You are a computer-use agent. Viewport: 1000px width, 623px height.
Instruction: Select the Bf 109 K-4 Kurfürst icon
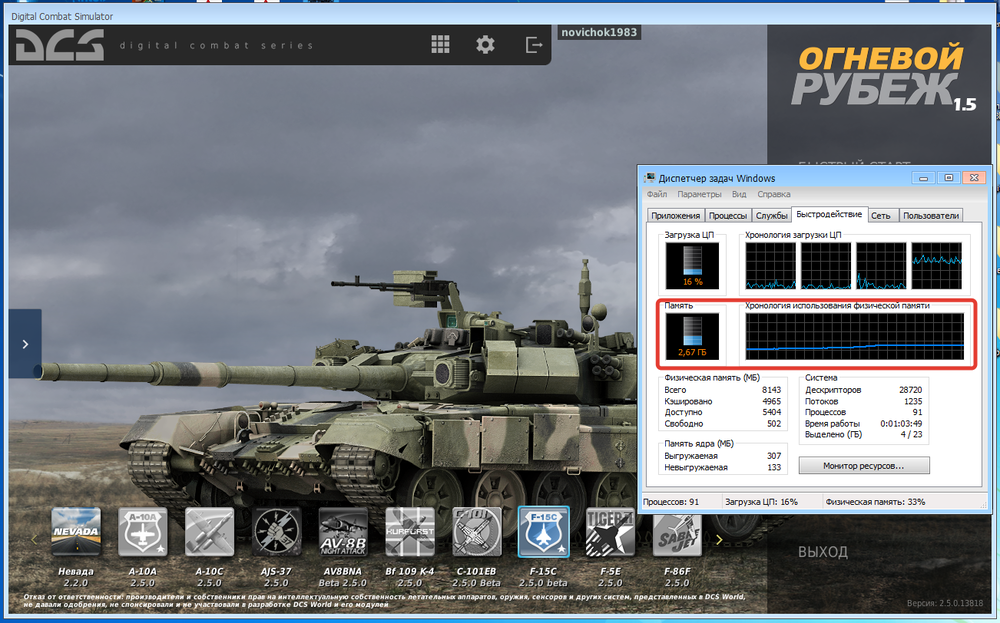point(410,532)
